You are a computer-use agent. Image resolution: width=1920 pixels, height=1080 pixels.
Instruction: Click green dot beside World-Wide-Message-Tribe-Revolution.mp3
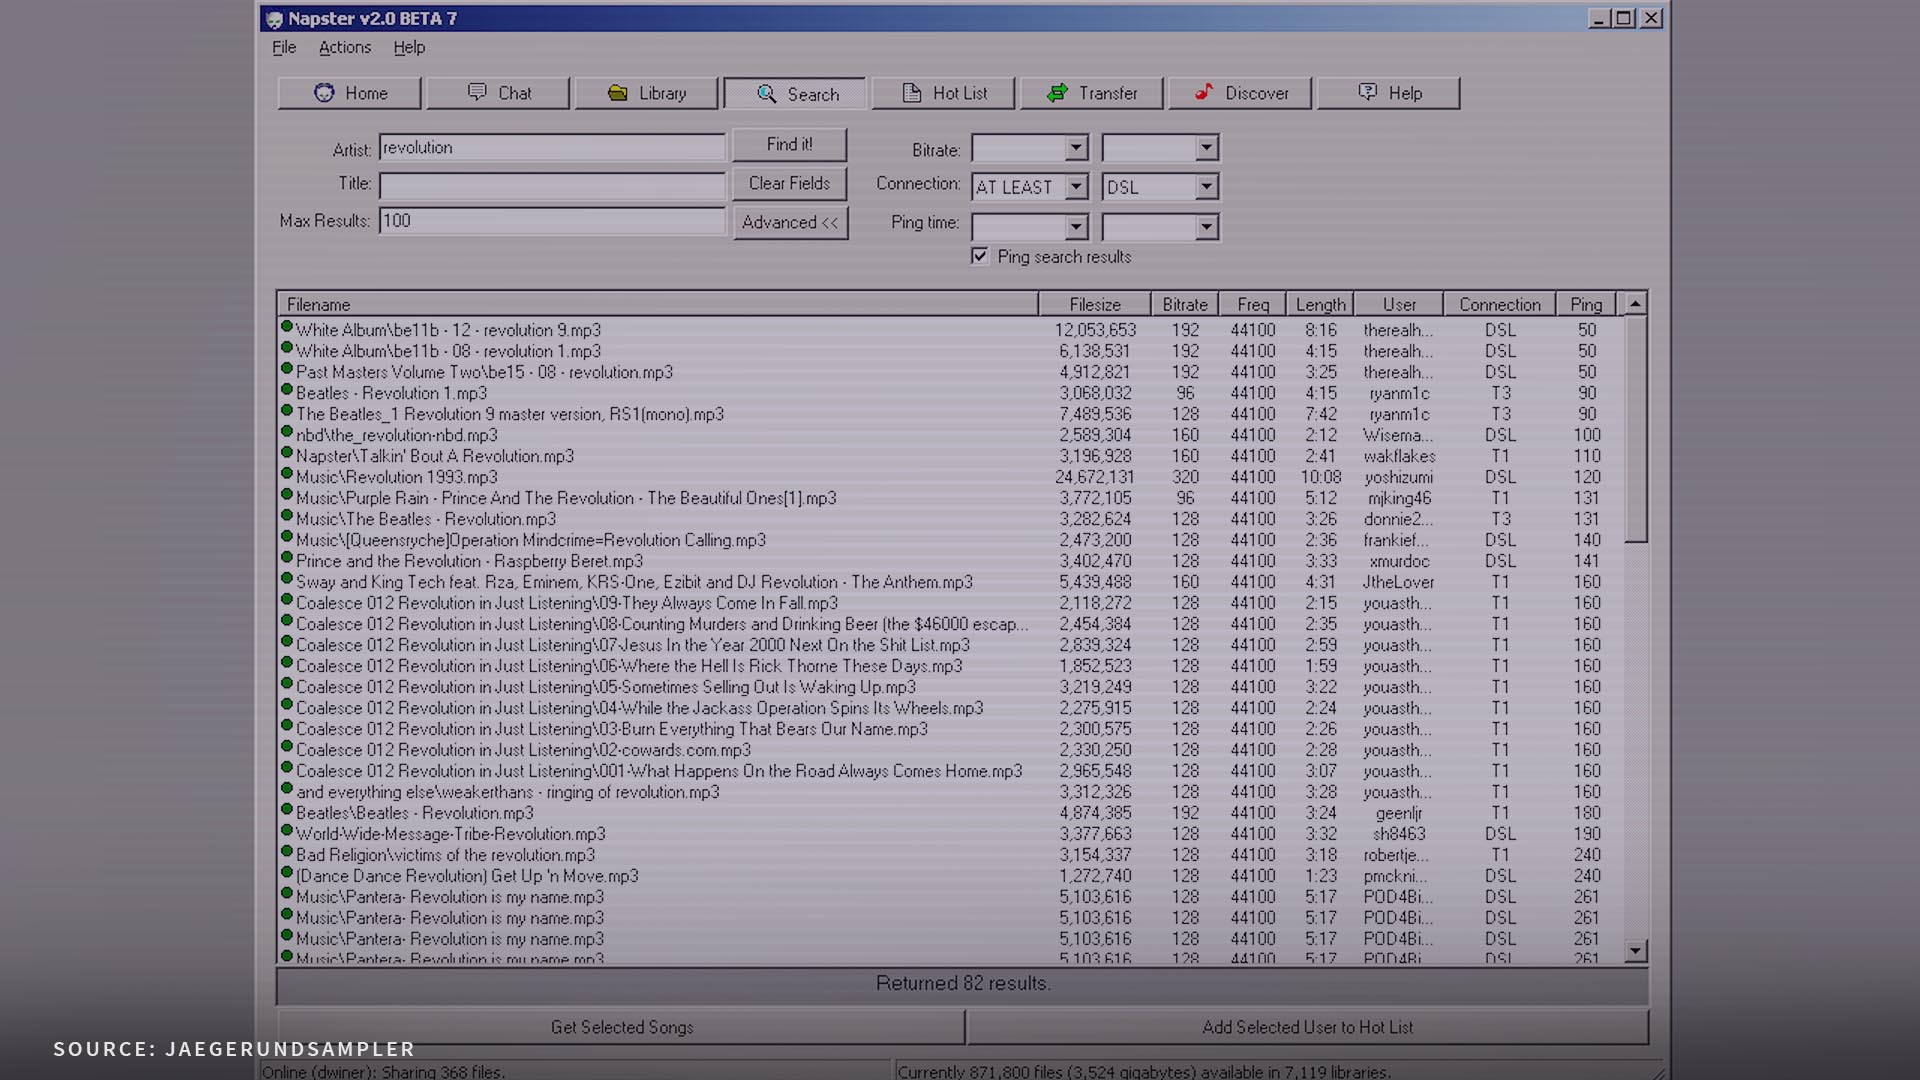pyautogui.click(x=287, y=830)
